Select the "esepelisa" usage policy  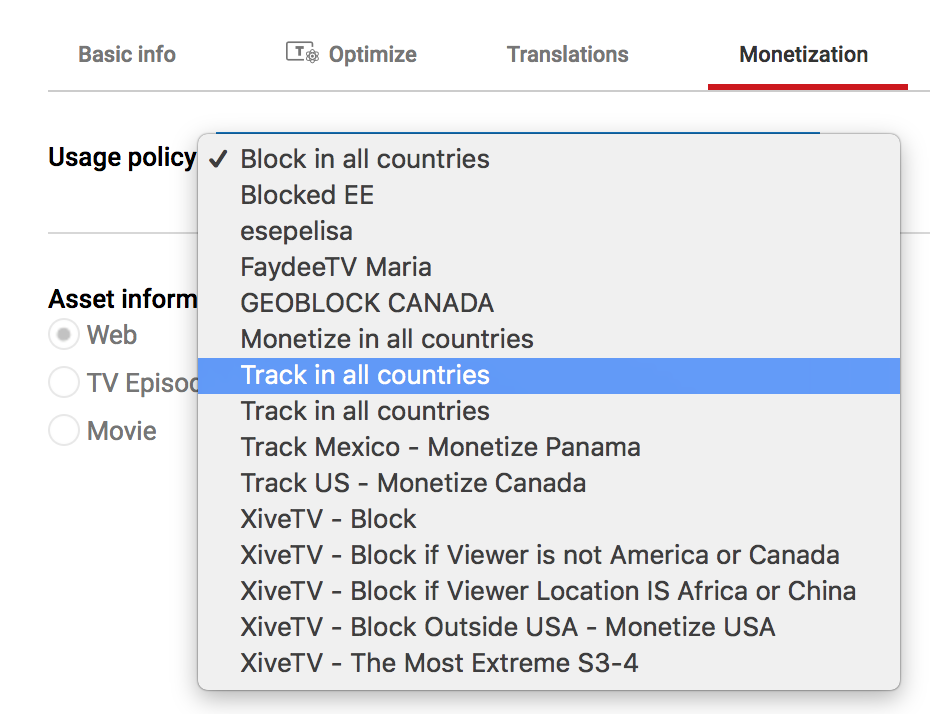(297, 231)
